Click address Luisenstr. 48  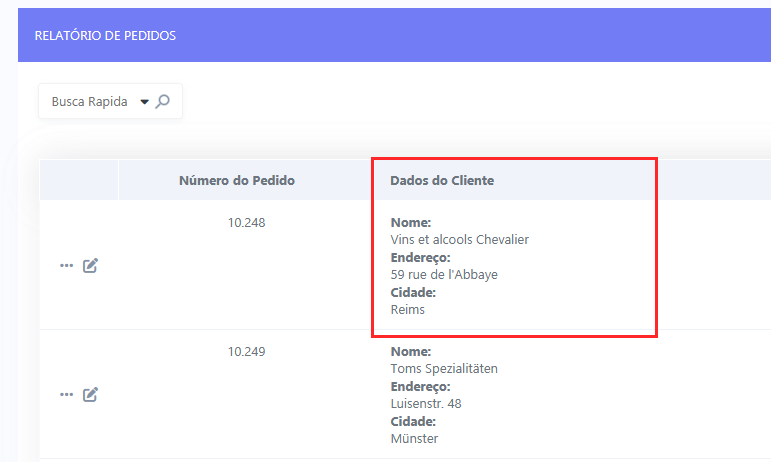coord(426,404)
